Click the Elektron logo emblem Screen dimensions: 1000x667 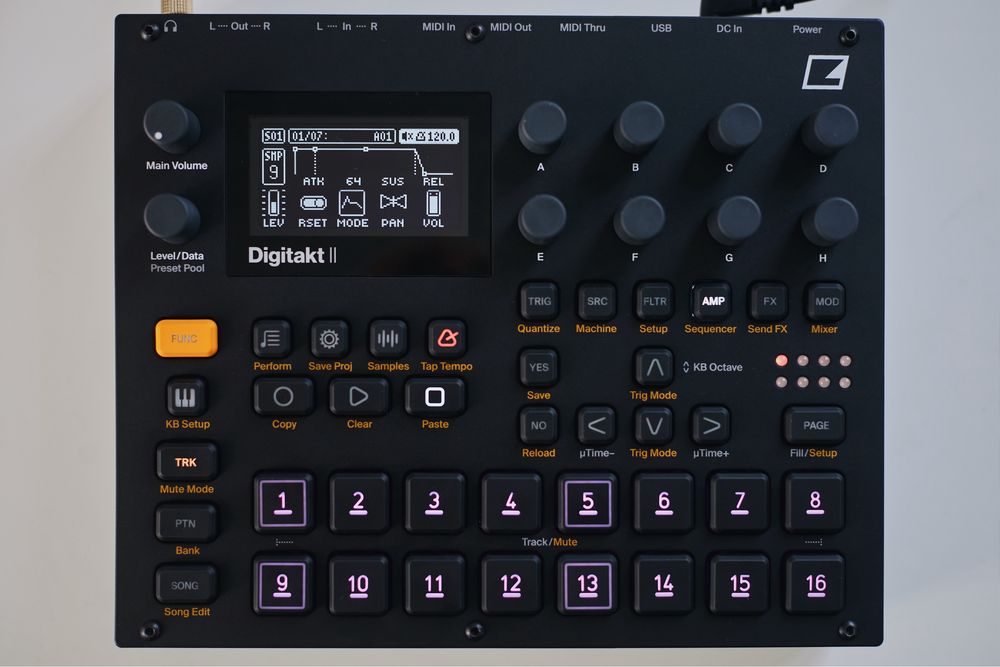(x=825, y=71)
